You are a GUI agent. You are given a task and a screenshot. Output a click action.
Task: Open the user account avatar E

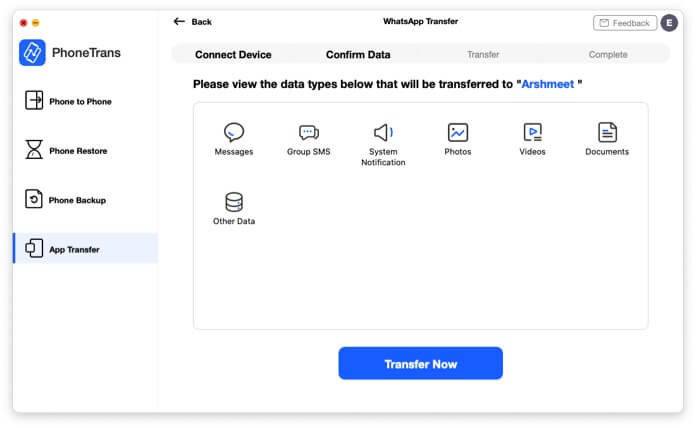[669, 23]
